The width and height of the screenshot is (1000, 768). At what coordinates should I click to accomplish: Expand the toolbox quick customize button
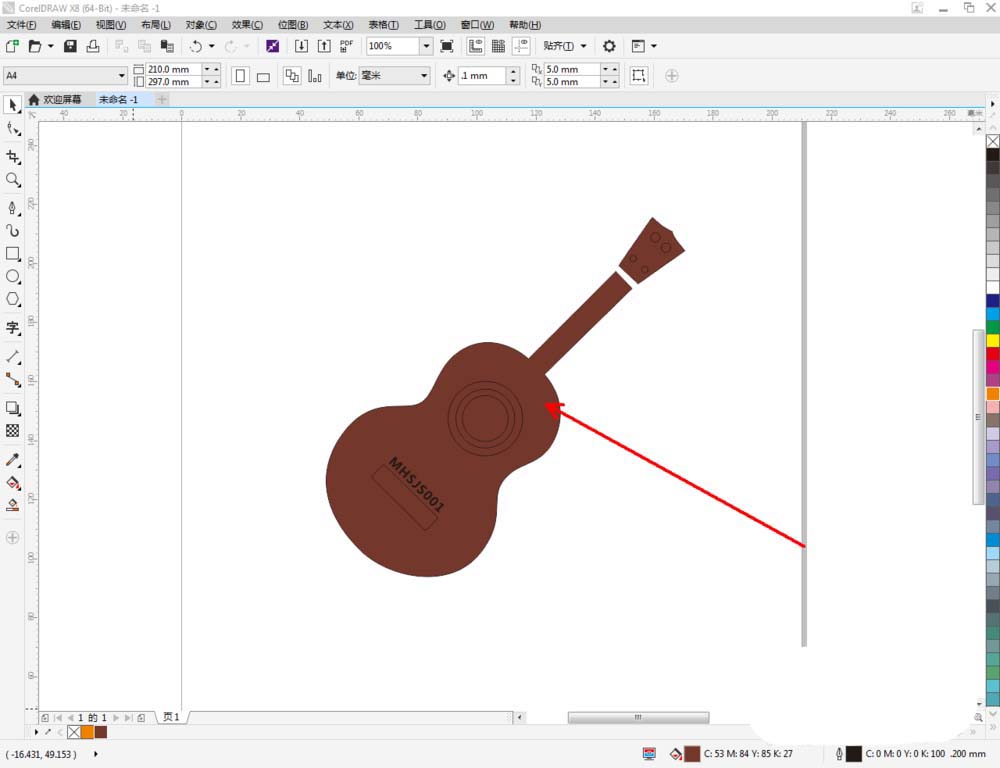(x=13, y=538)
